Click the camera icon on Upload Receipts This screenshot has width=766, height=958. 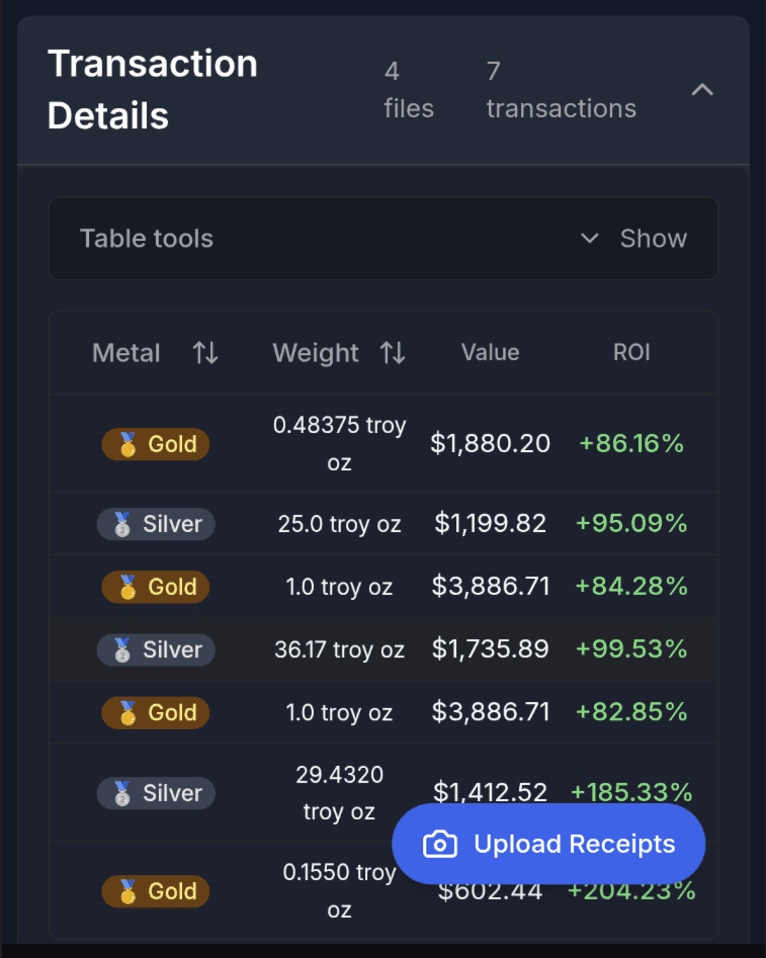click(x=439, y=845)
